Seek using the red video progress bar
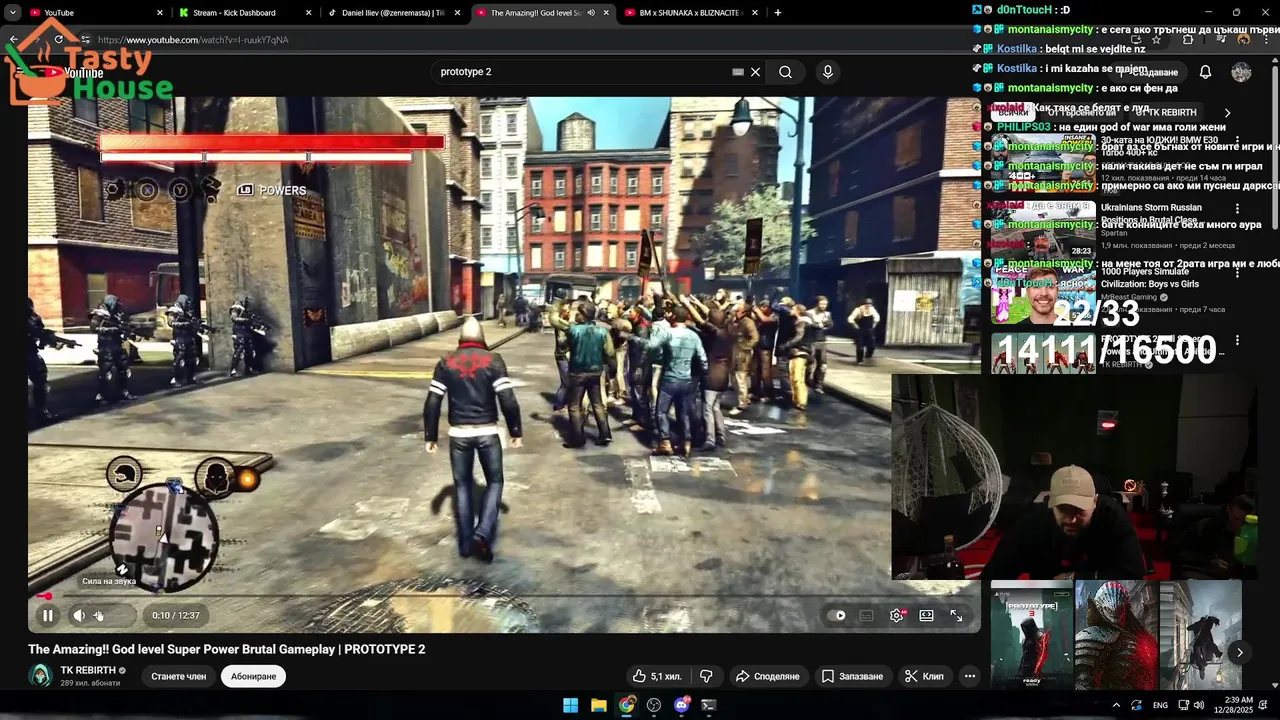The width and height of the screenshot is (1280, 720). pyautogui.click(x=504, y=597)
